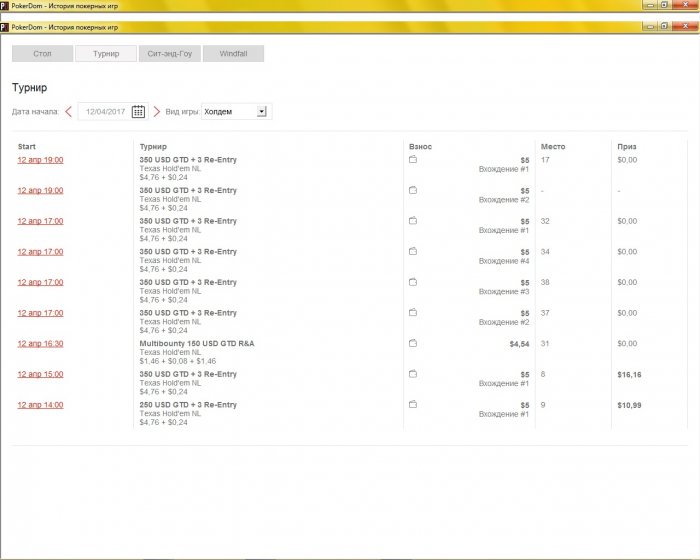
Task: Go to previous date with left arrow
Action: point(68,112)
